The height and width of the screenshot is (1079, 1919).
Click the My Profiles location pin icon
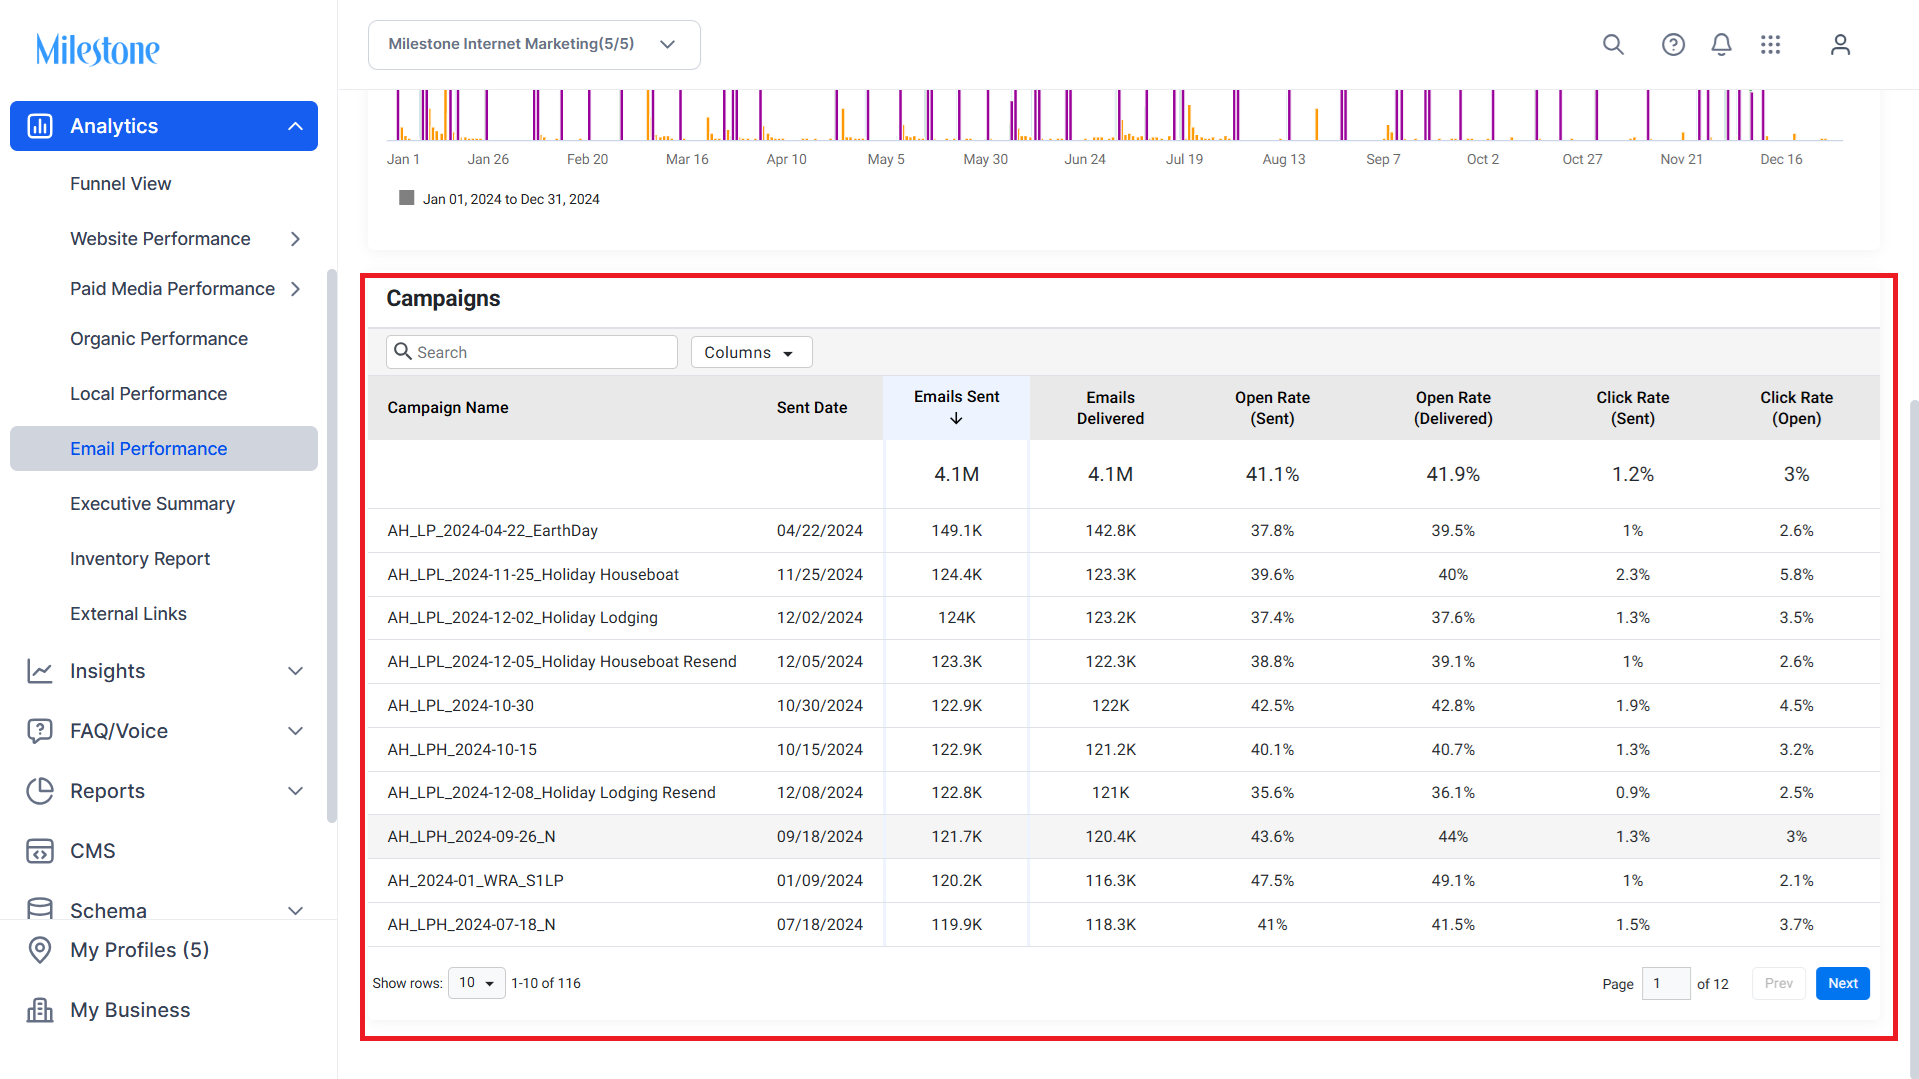pos(40,950)
